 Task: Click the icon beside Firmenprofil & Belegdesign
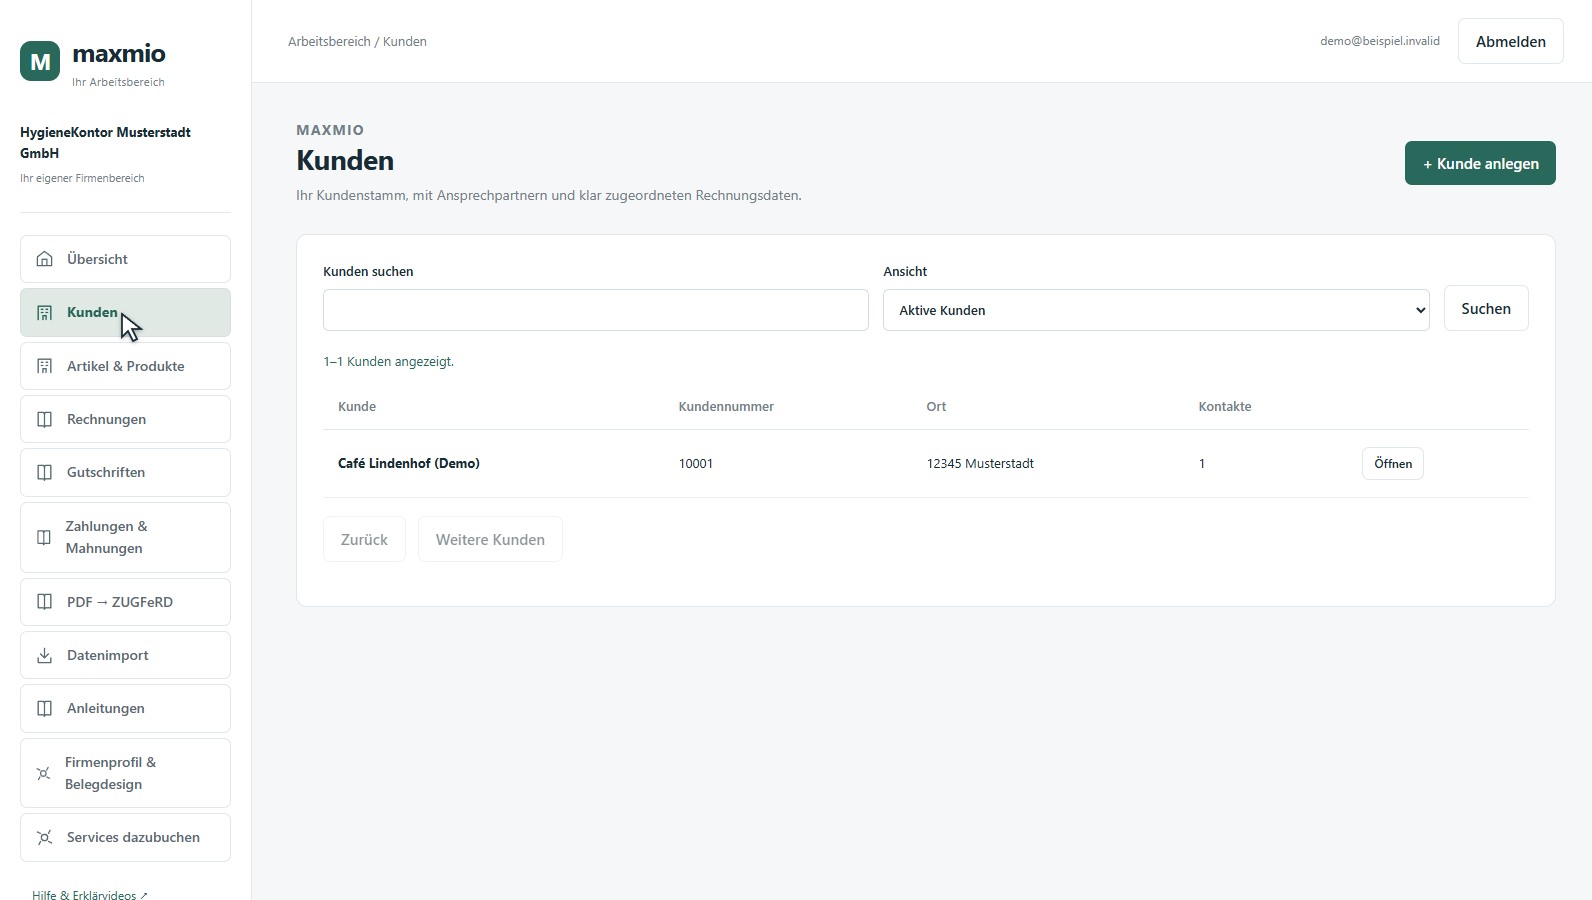tap(43, 773)
